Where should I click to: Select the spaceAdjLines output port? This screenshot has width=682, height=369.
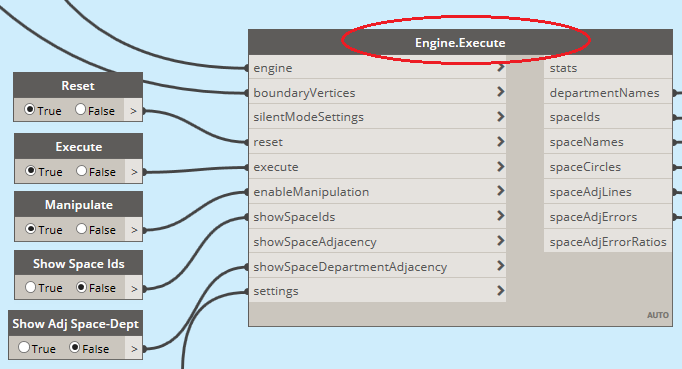click(x=608, y=192)
